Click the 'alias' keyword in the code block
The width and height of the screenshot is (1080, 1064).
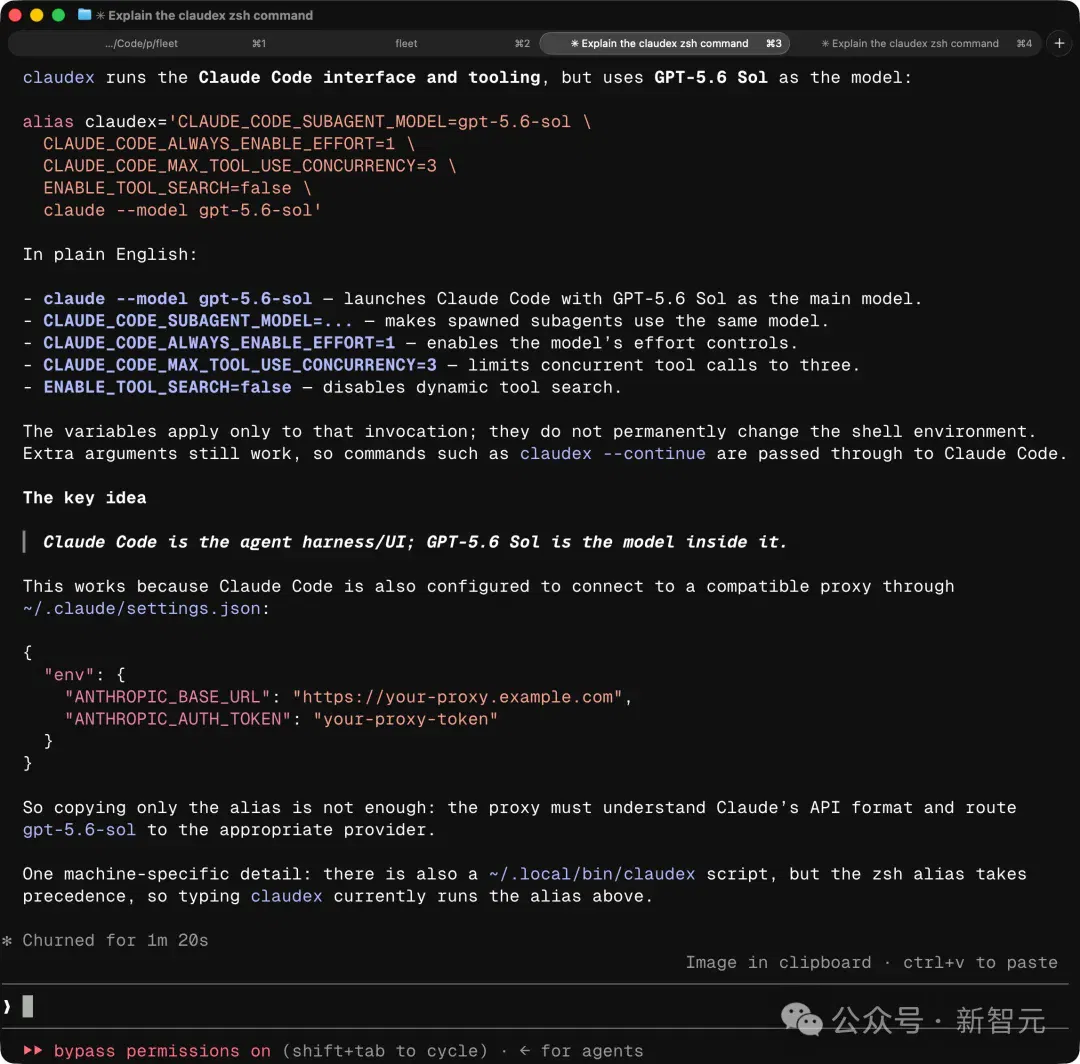[x=48, y=122]
